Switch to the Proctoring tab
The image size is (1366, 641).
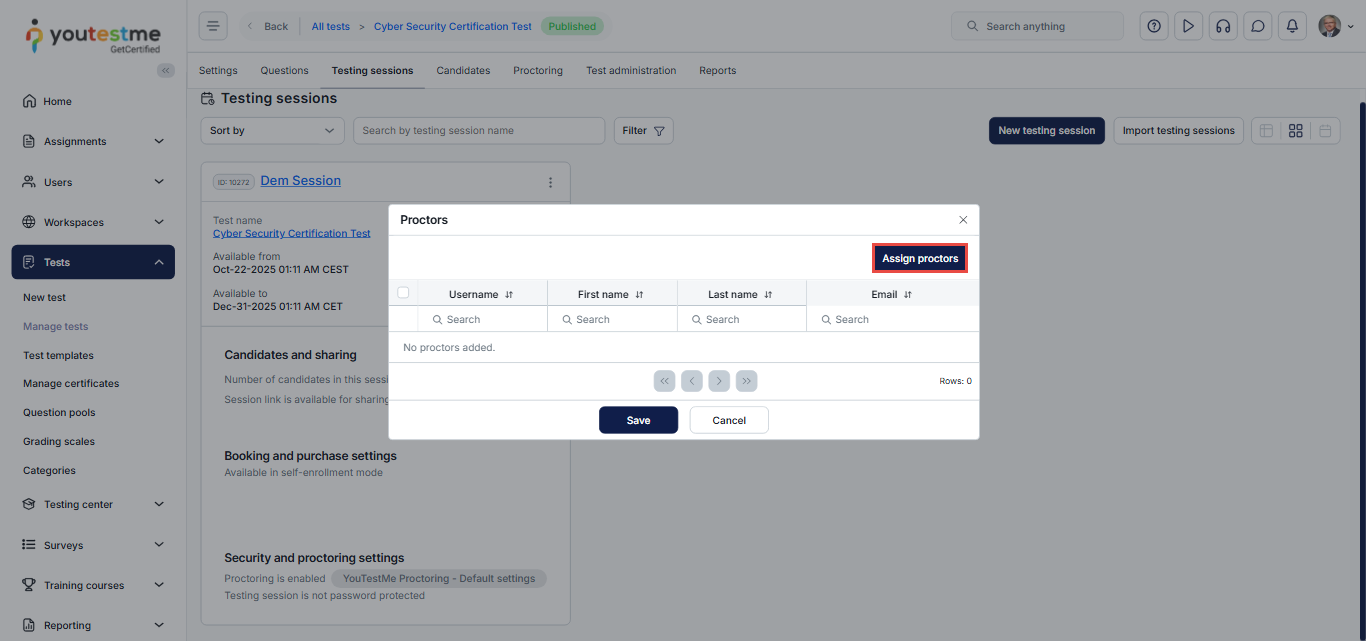point(538,71)
